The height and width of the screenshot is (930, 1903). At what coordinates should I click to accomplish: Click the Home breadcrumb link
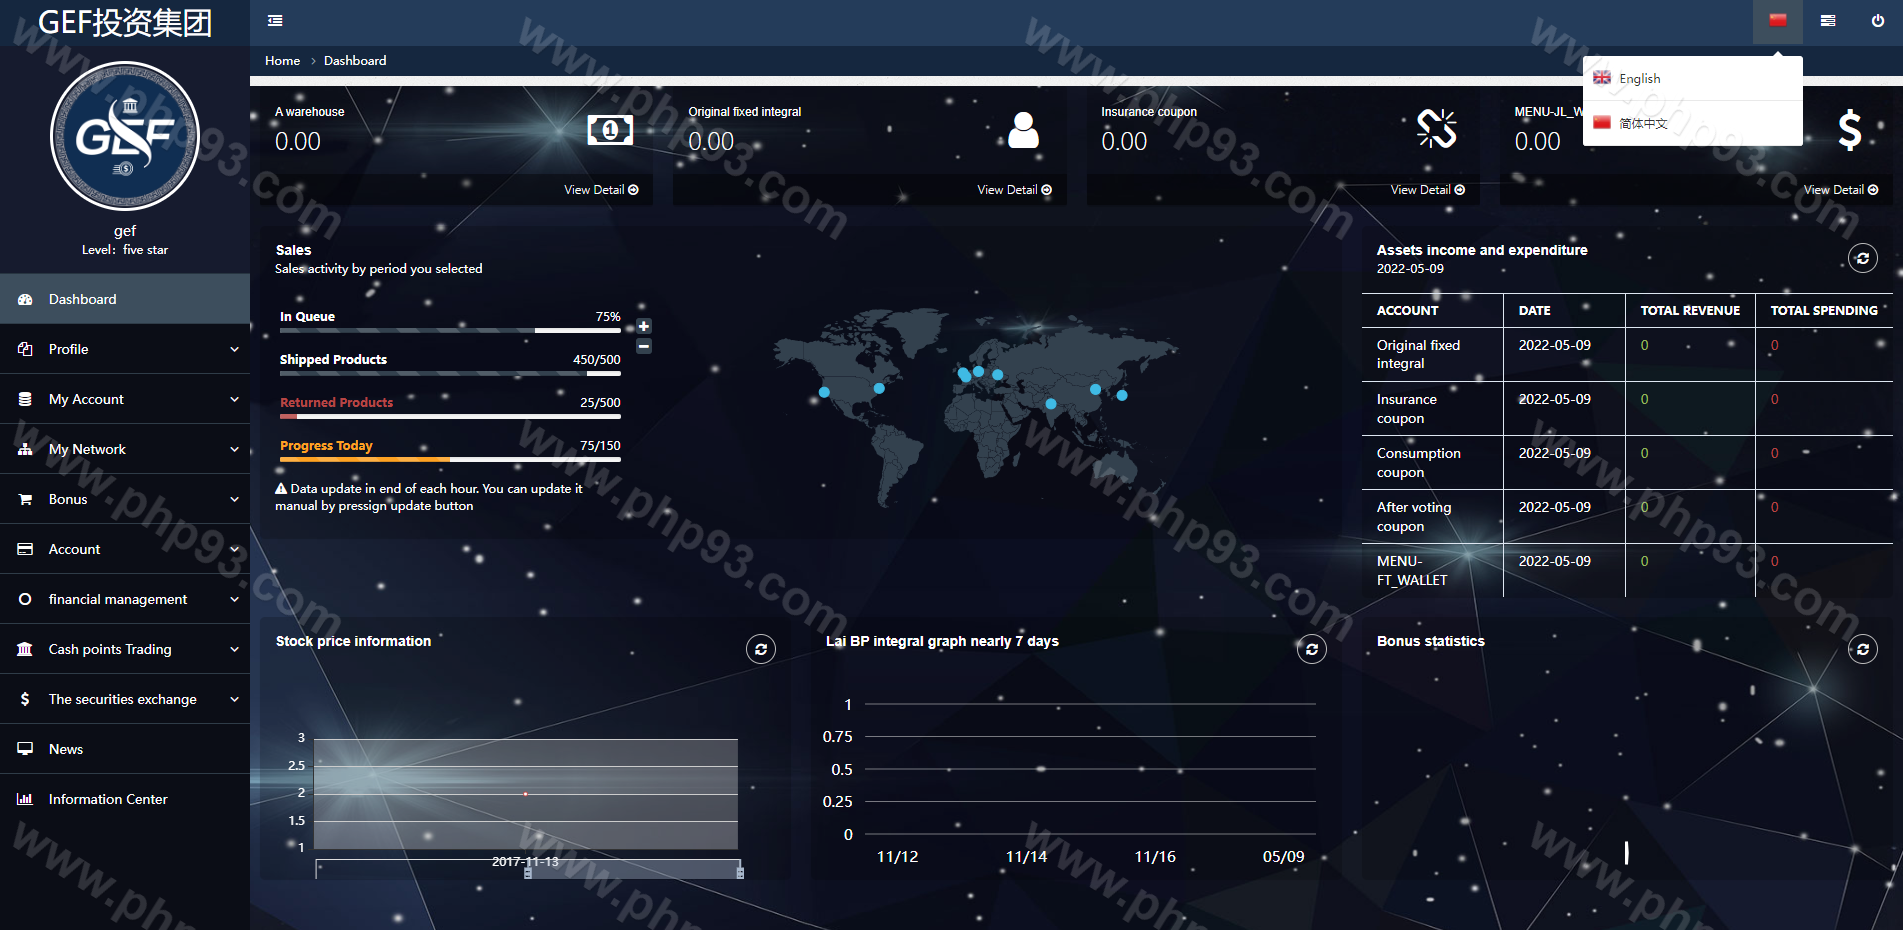[282, 61]
